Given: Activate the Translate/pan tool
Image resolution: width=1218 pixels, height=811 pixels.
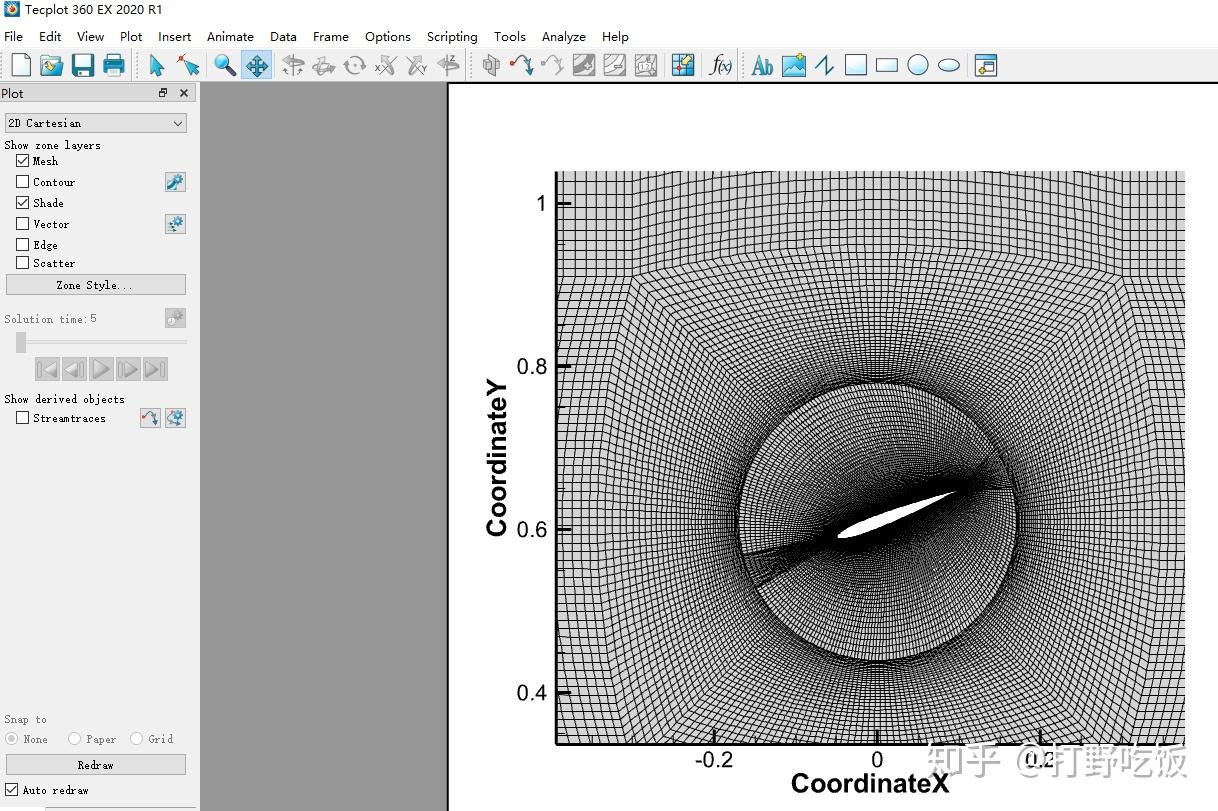Looking at the screenshot, I should (x=256, y=66).
